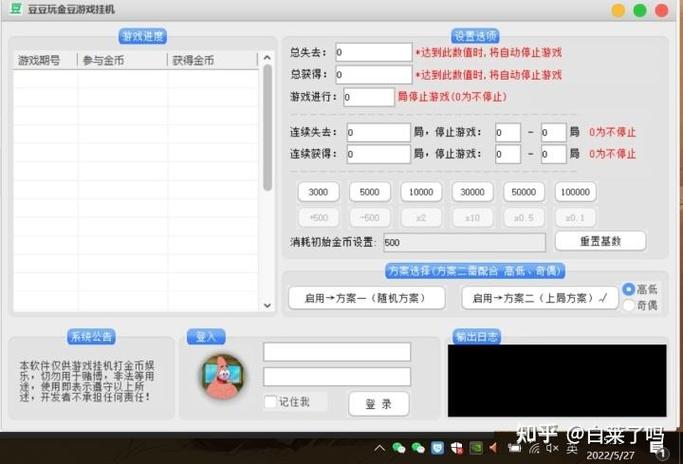
Task: Open Windows Security shield tray icon
Action: tap(456, 447)
